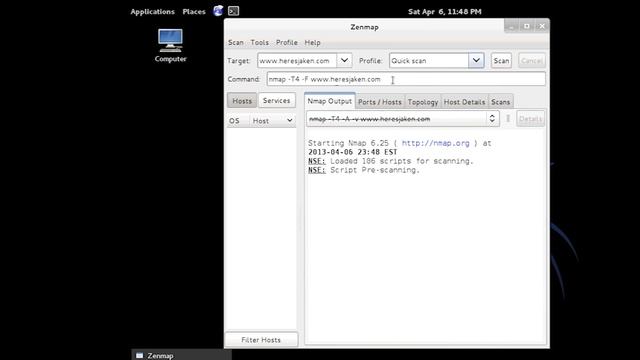Expand the Profile dropdown arrow
640x360 pixels.
[x=476, y=60]
